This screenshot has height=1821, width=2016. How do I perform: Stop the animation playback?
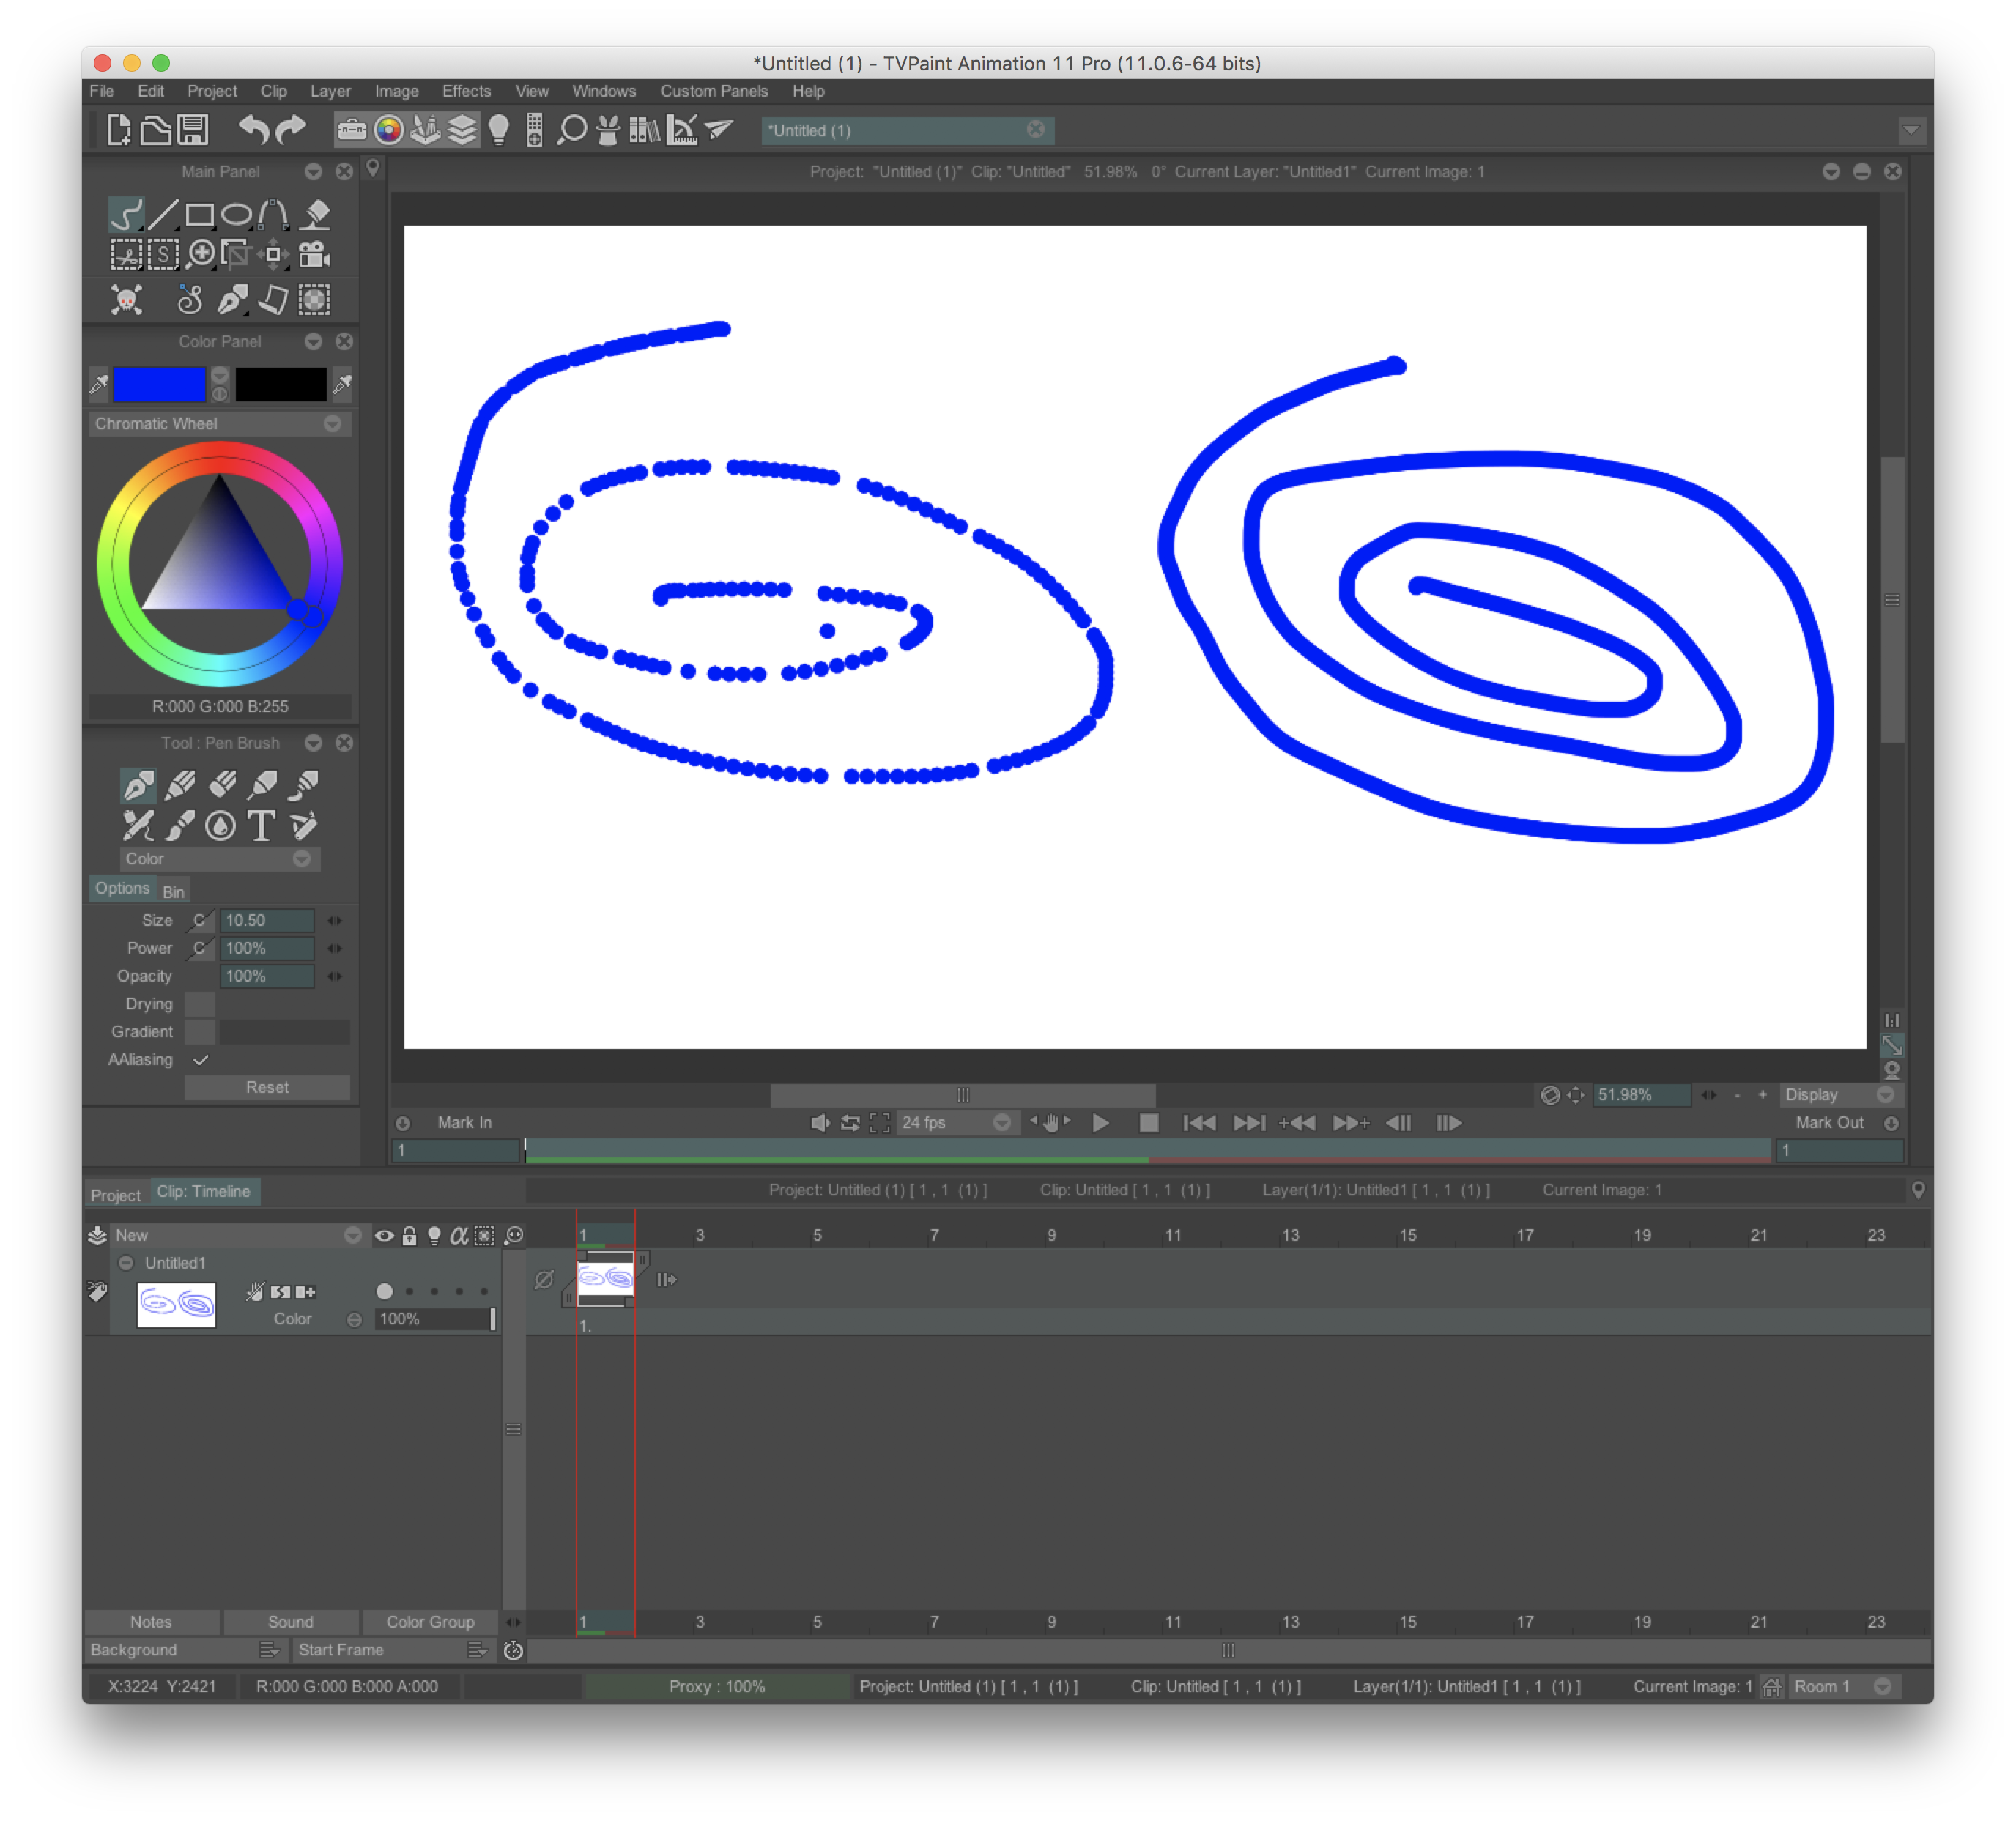(x=1149, y=1123)
